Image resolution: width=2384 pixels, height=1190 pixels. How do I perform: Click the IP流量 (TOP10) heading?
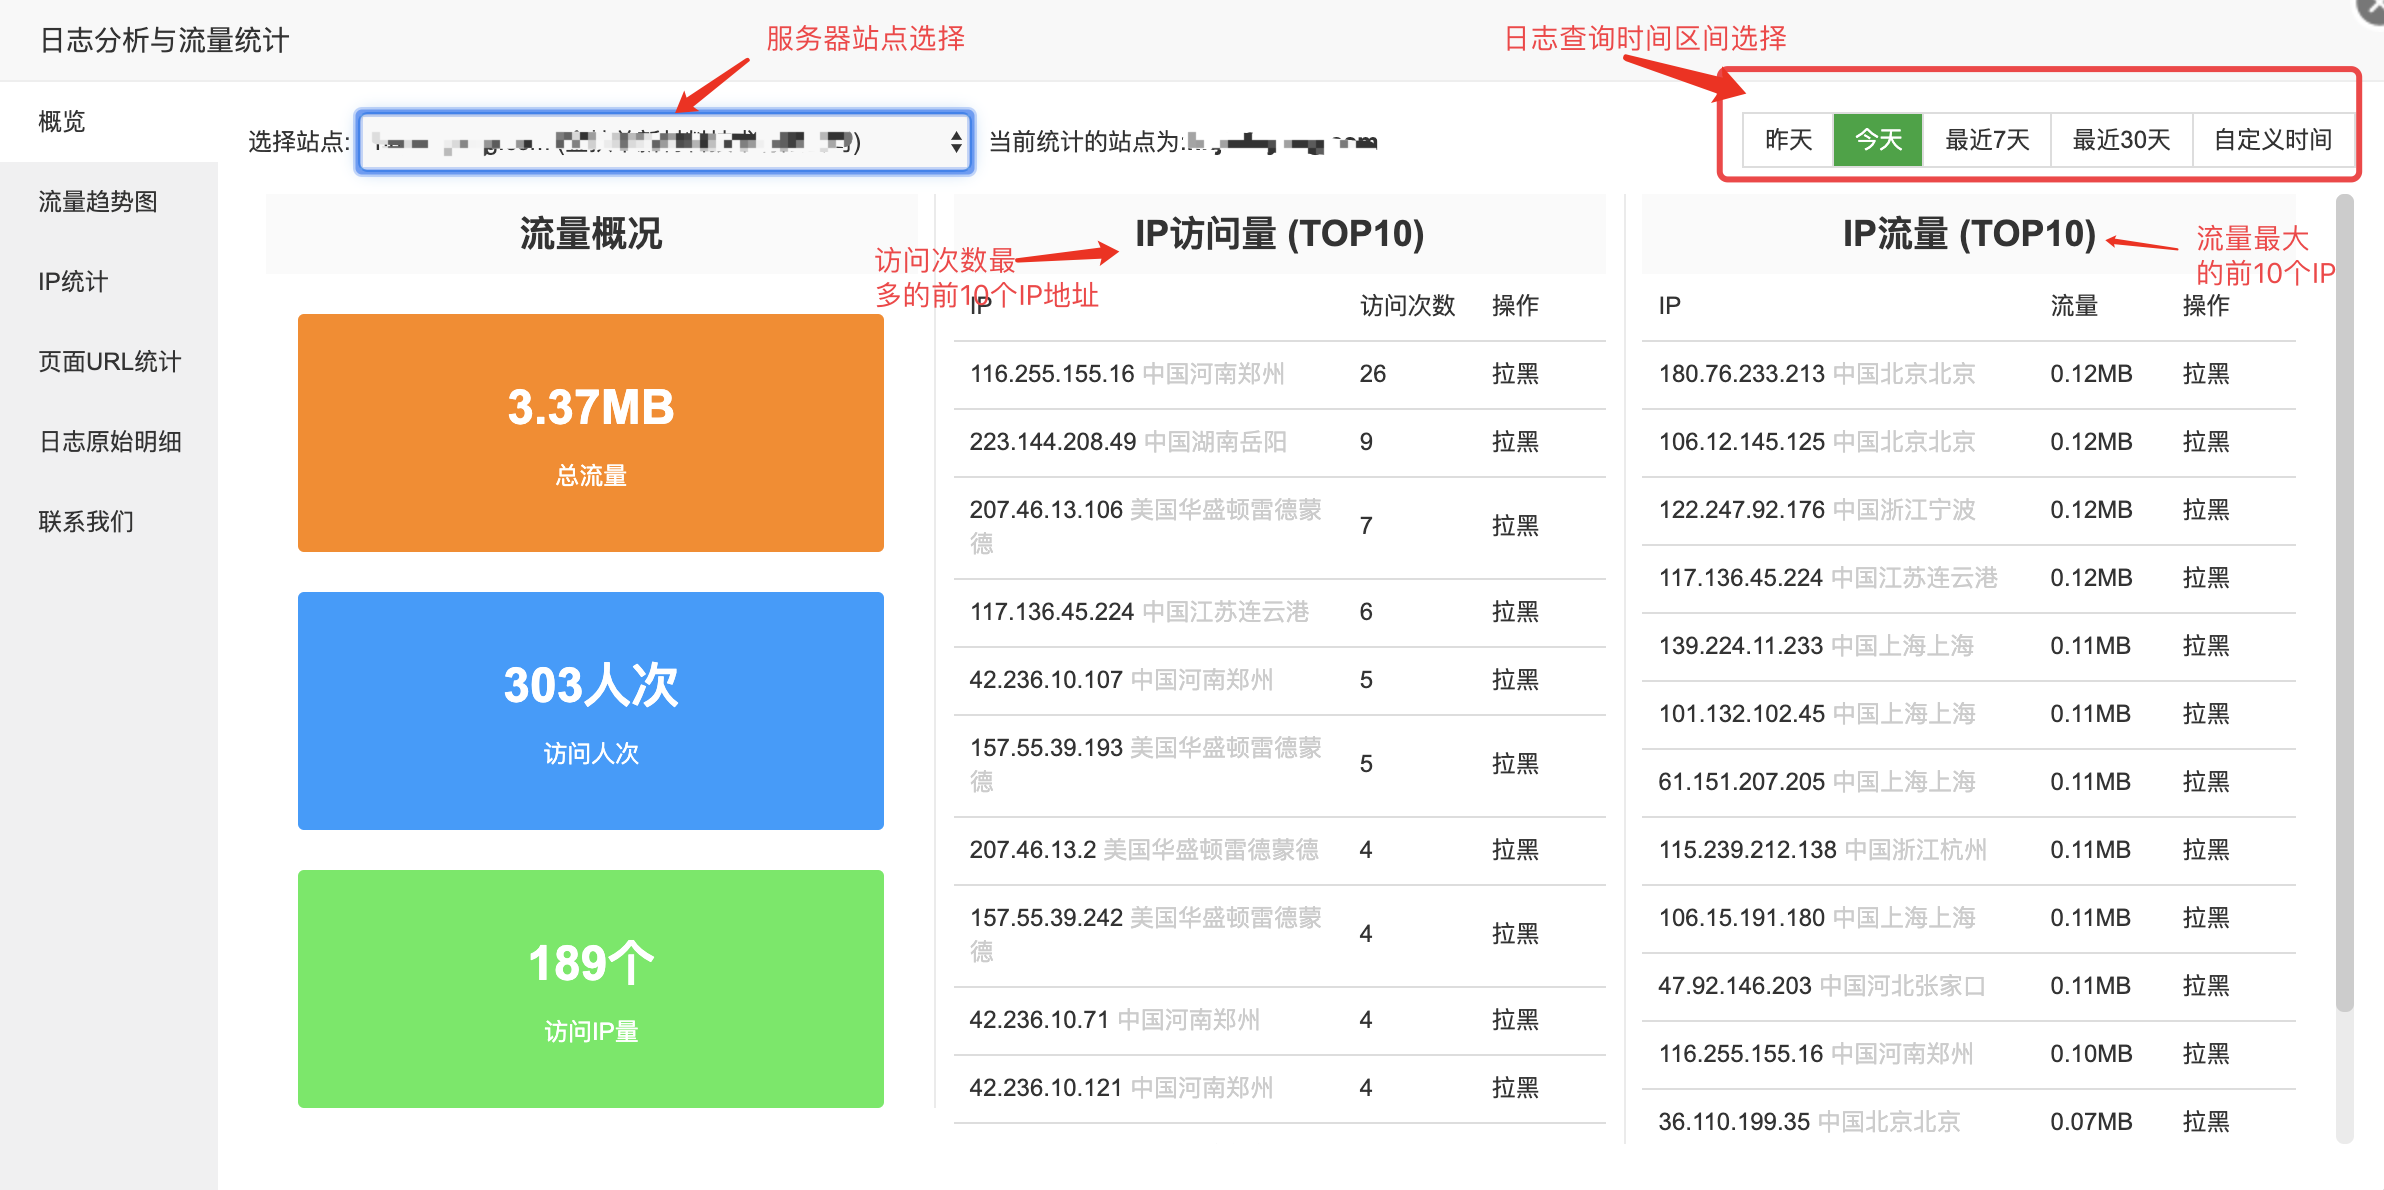1969,234
